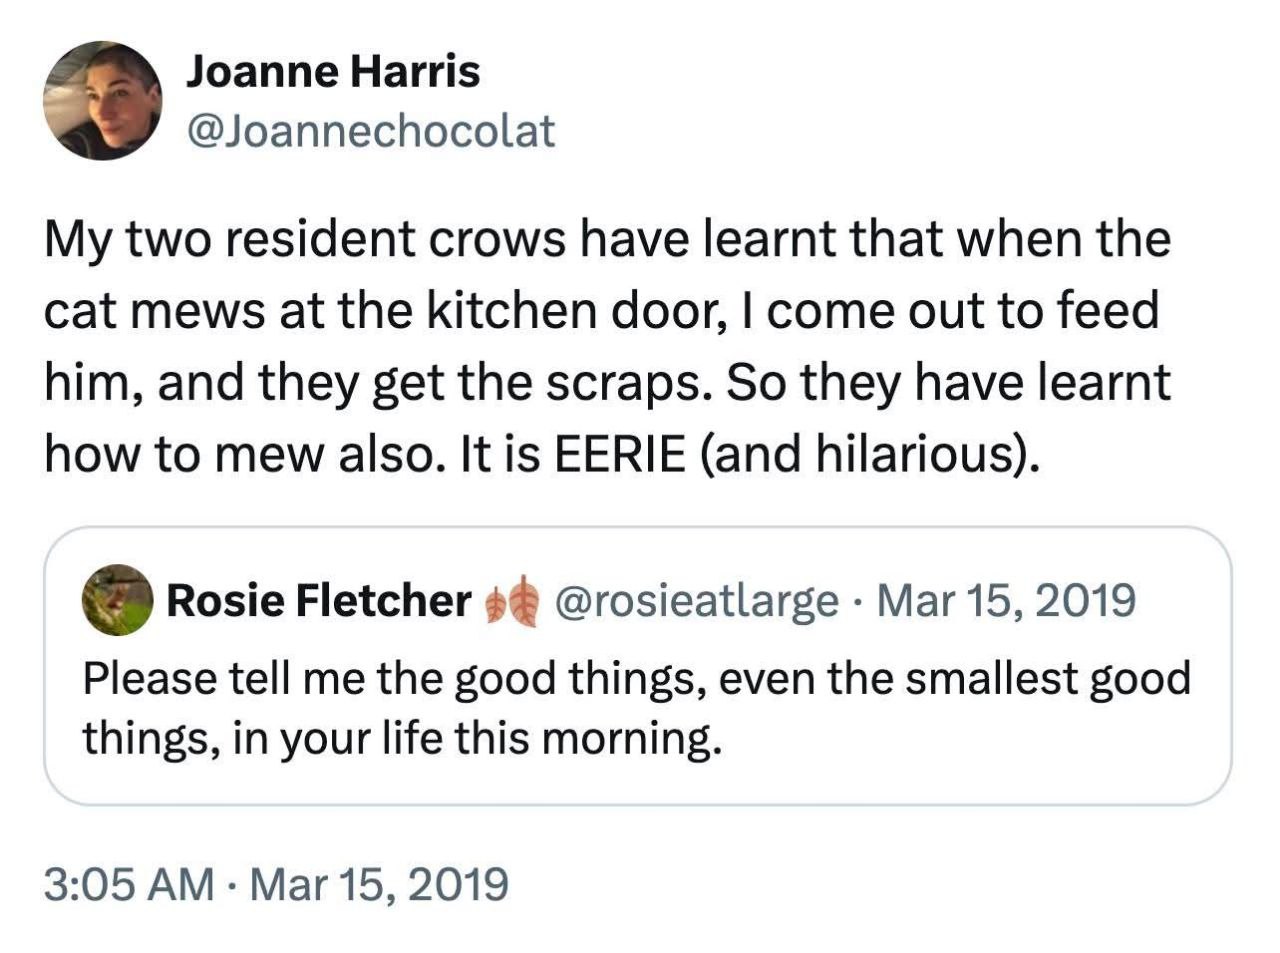Open Joanne Harris's profile picture

102,101
